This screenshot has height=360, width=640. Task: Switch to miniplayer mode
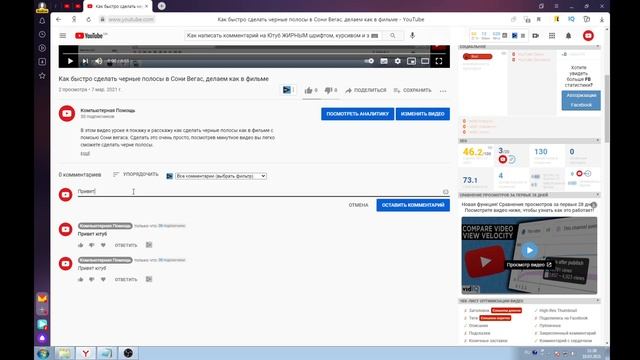click(411, 61)
